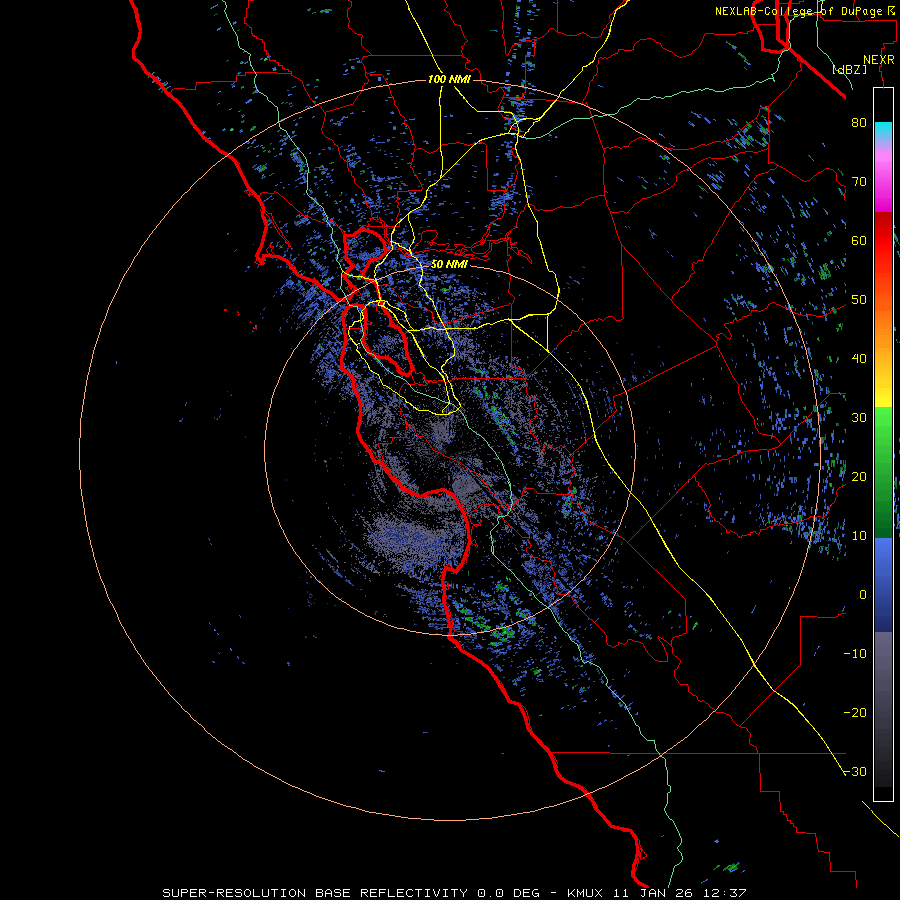Click the 40 value on the dBZ scale

tap(859, 359)
